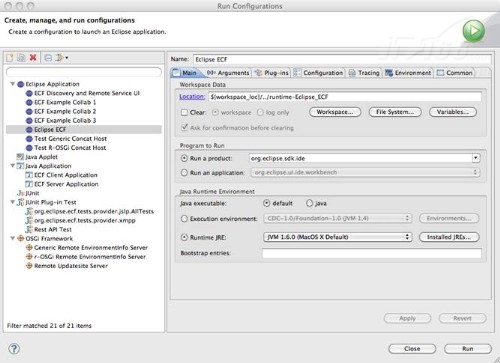Open the Configuration tab
This screenshot has width=500, height=363.
(x=318, y=73)
